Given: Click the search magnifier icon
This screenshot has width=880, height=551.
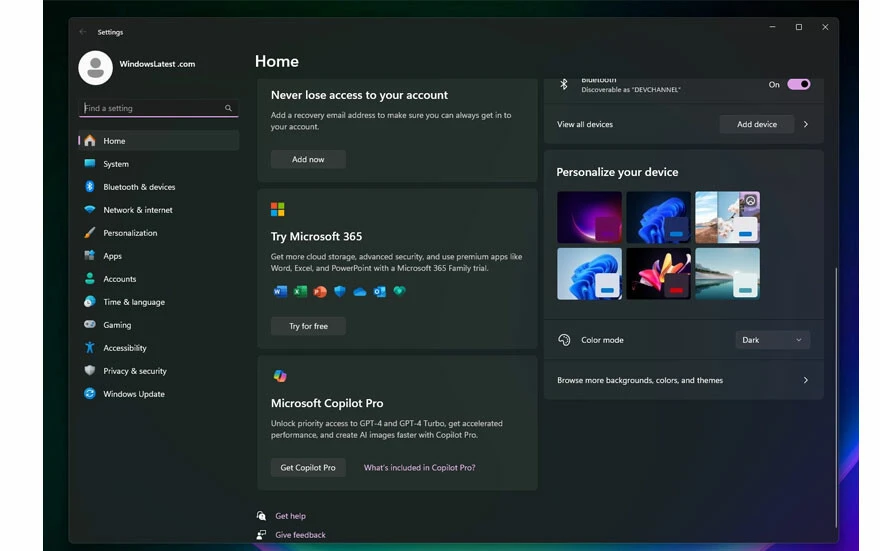Looking at the screenshot, I should pyautogui.click(x=228, y=108).
